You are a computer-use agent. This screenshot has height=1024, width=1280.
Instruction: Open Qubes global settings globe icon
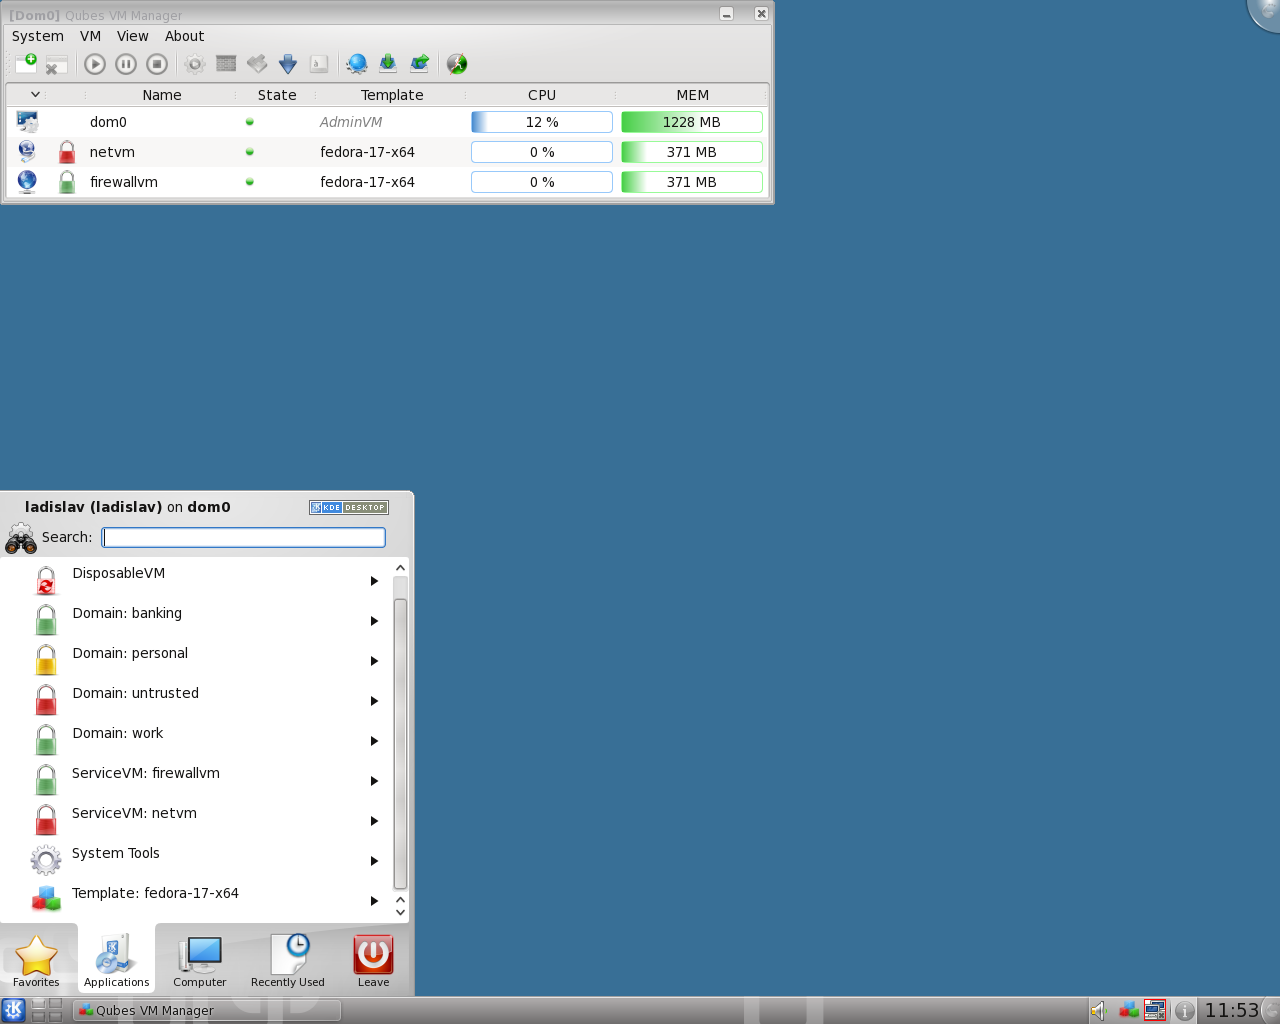[356, 63]
